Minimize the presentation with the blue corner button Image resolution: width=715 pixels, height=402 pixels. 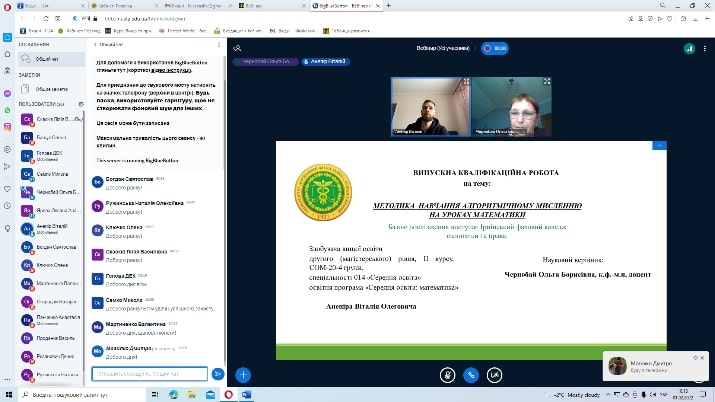tap(659, 145)
